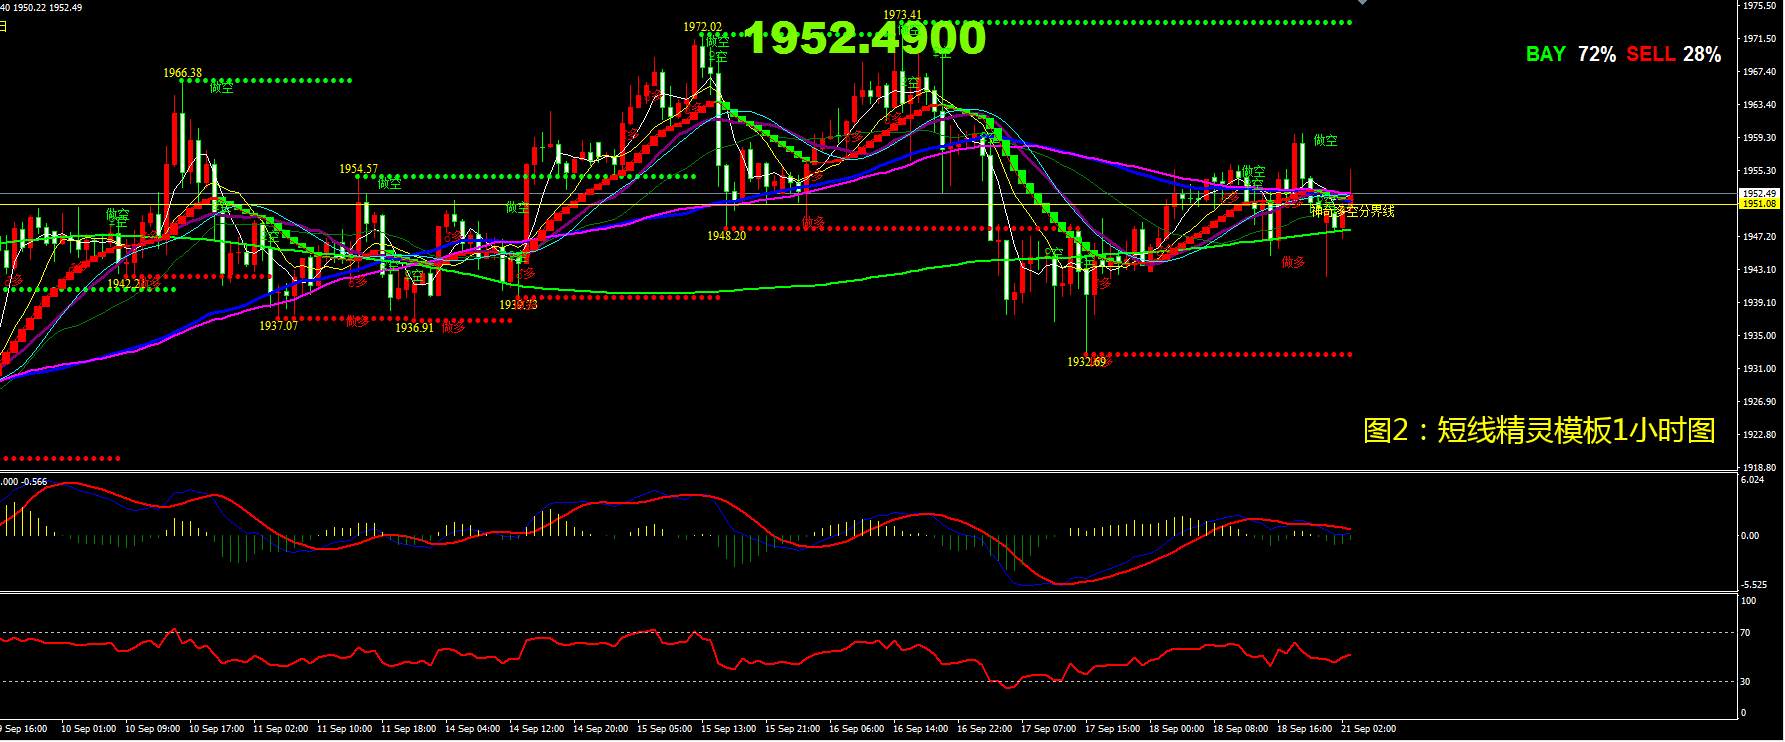Click the 1973.41 peak price label
1785x742 pixels.
[903, 14]
